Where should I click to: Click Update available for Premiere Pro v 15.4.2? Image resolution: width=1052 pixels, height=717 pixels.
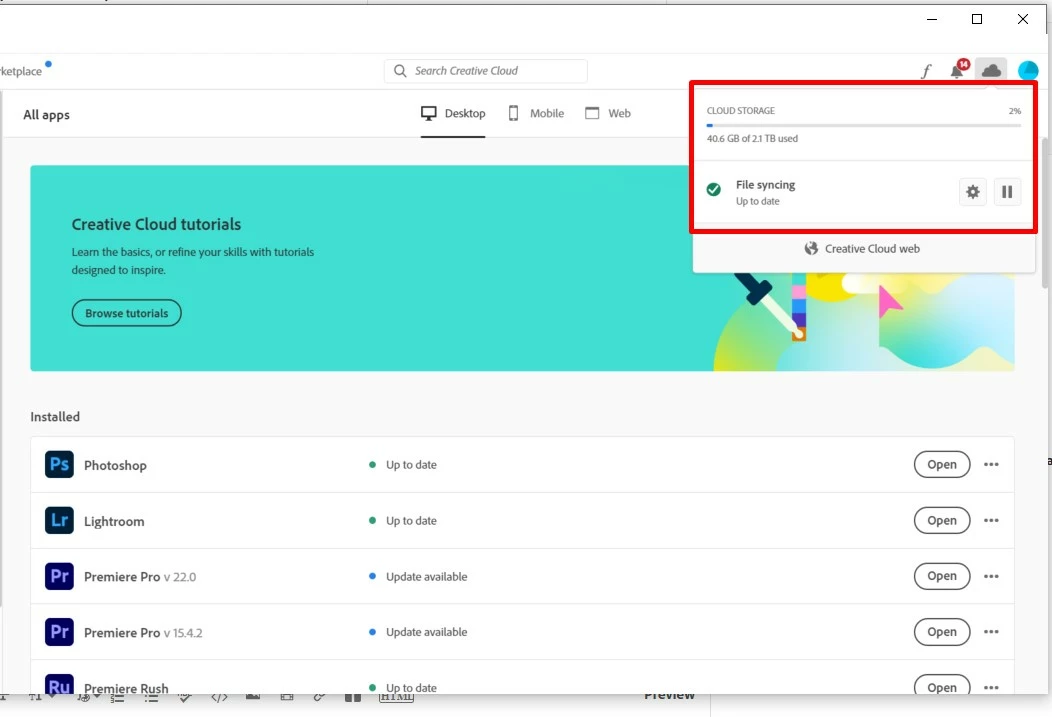click(x=427, y=632)
